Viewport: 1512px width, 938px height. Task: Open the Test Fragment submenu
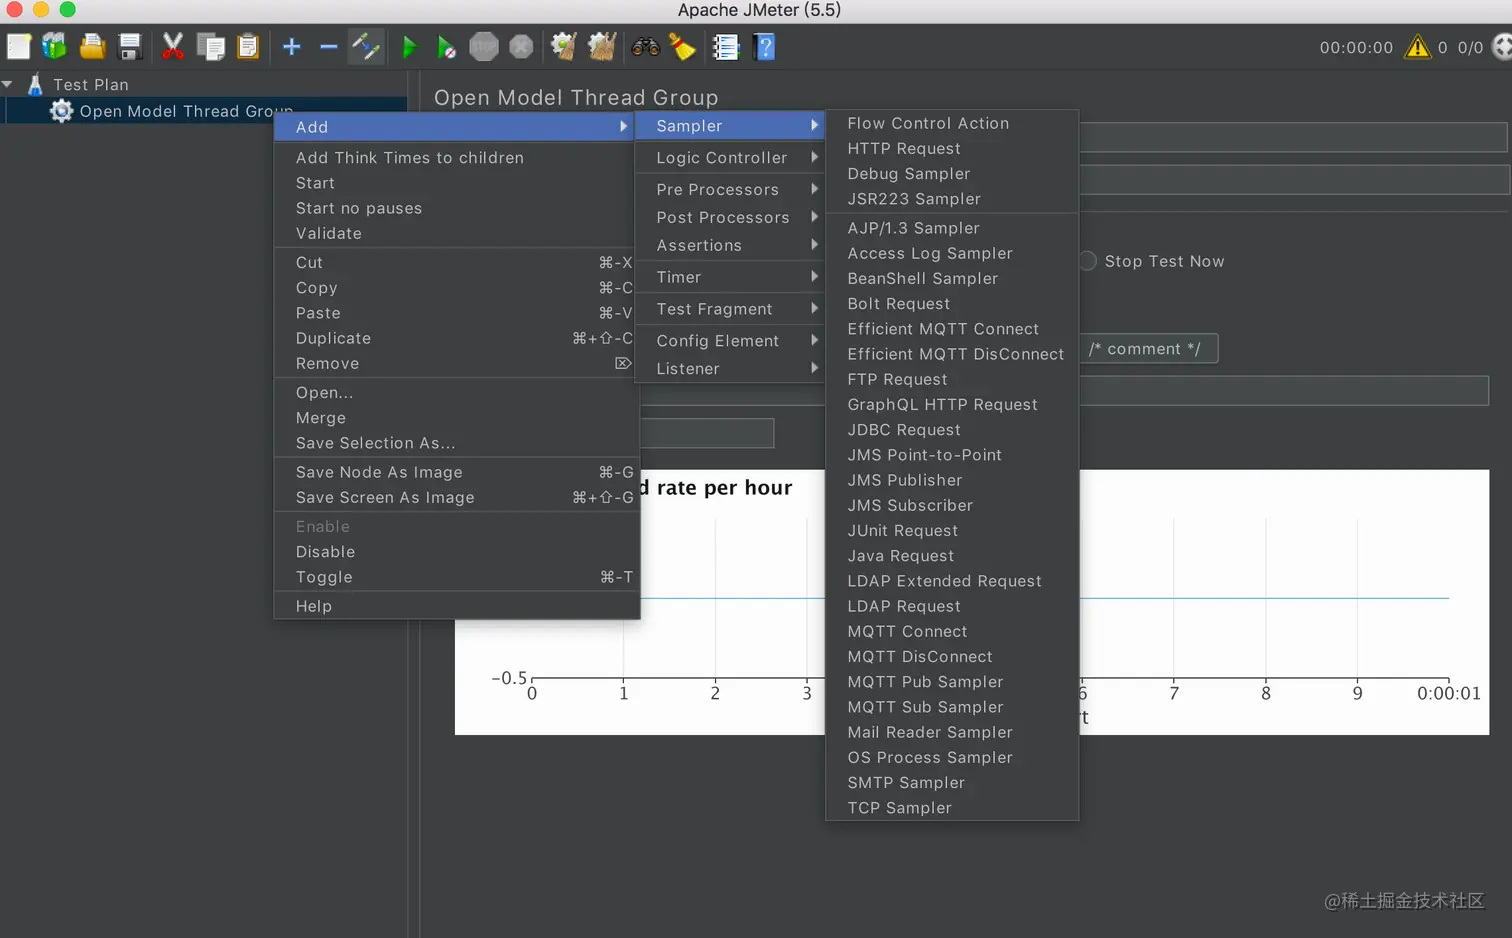pos(730,309)
